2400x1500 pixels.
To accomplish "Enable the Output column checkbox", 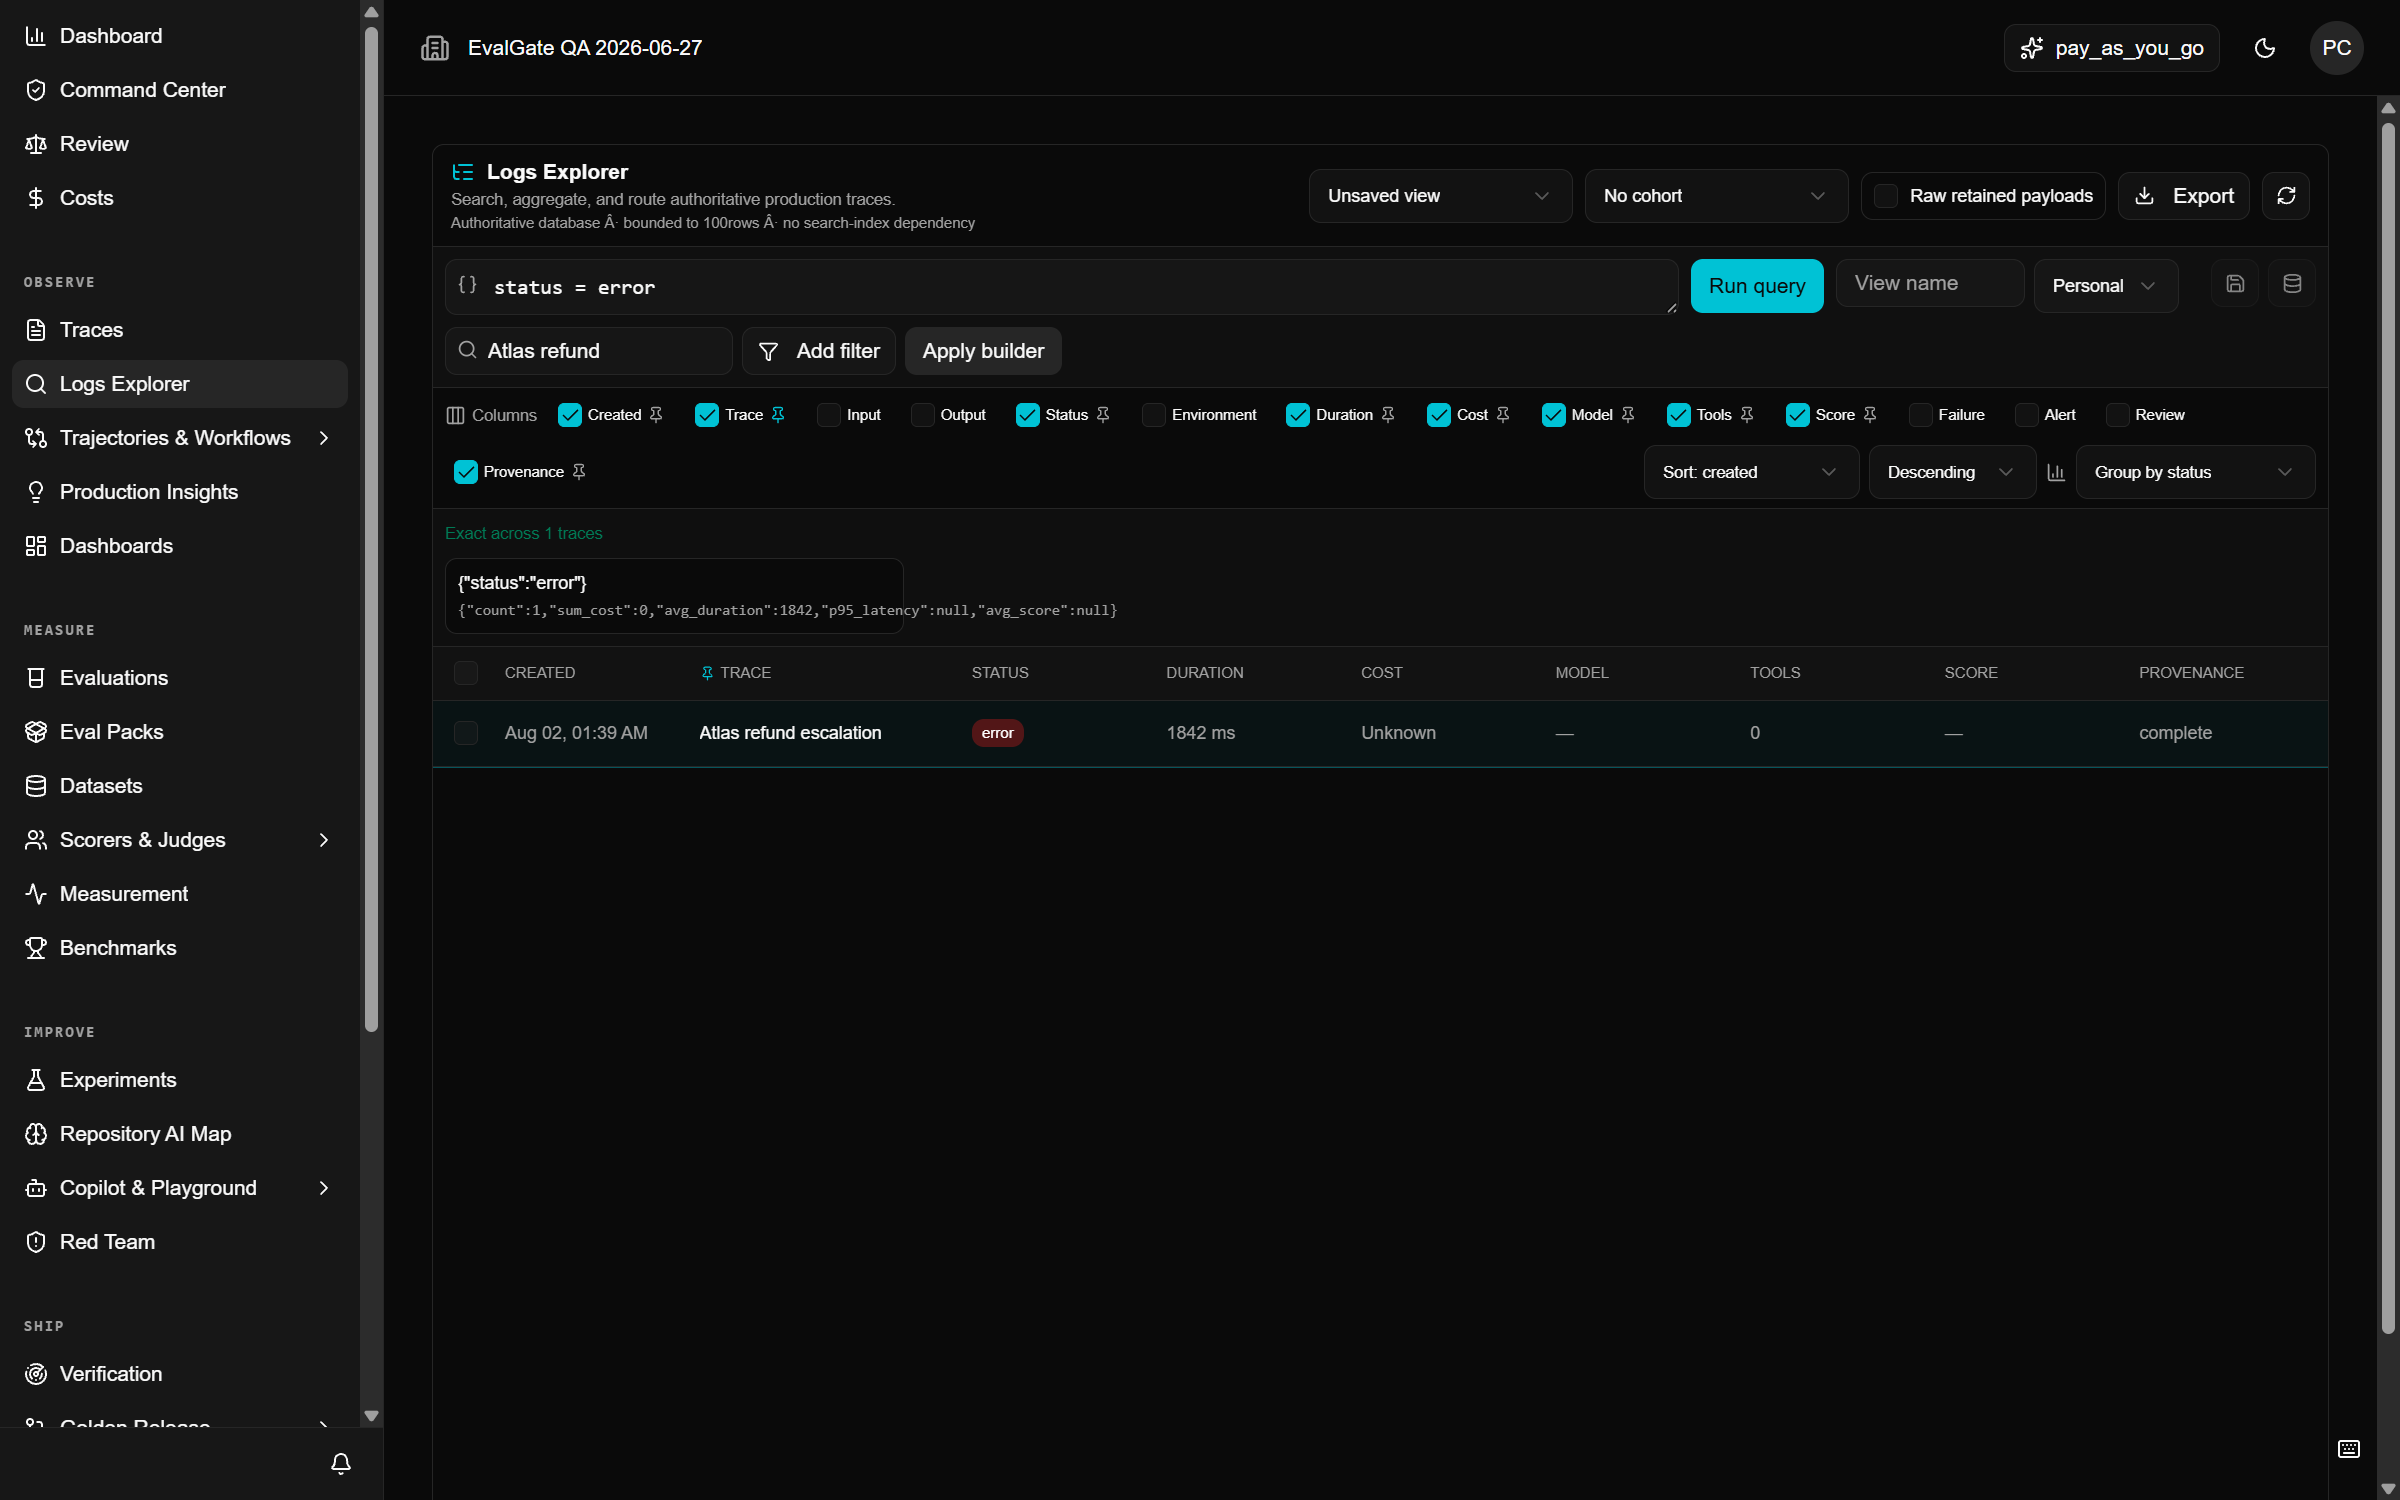I will (923, 415).
